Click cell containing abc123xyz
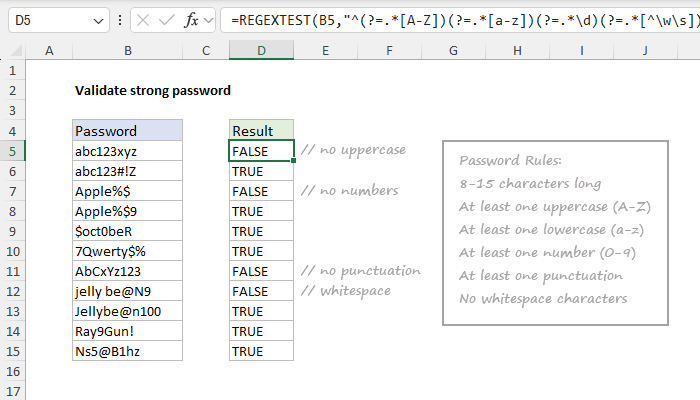This screenshot has height=400, width=700. 127,151
